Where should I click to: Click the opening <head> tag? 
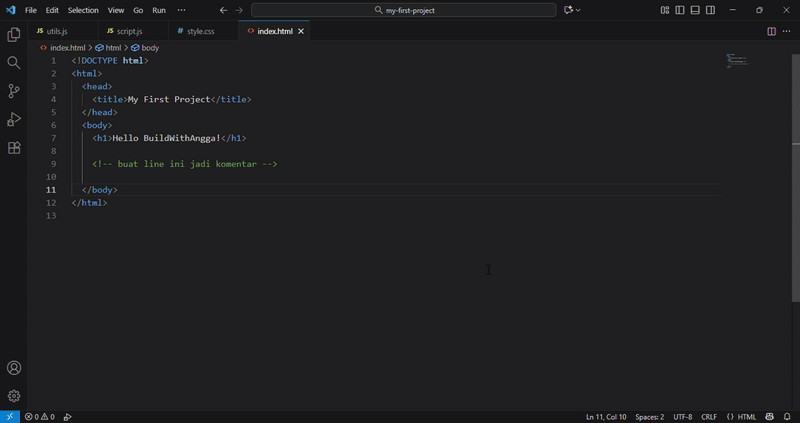pos(97,86)
